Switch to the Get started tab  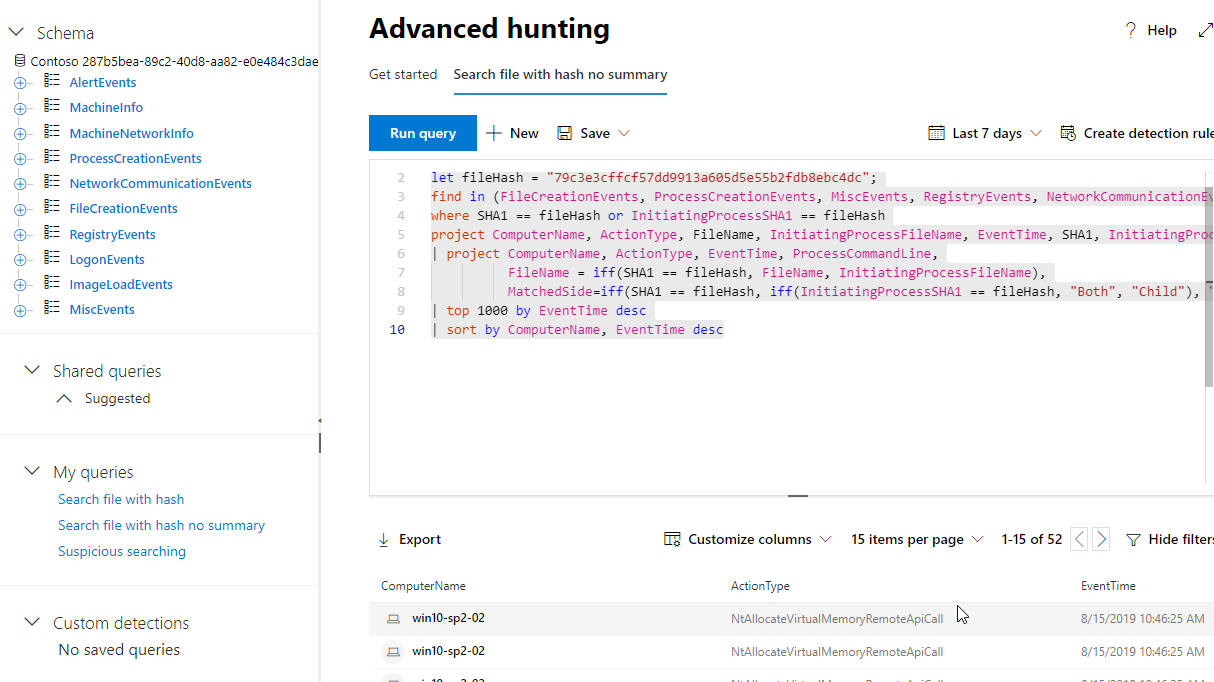[x=403, y=75]
